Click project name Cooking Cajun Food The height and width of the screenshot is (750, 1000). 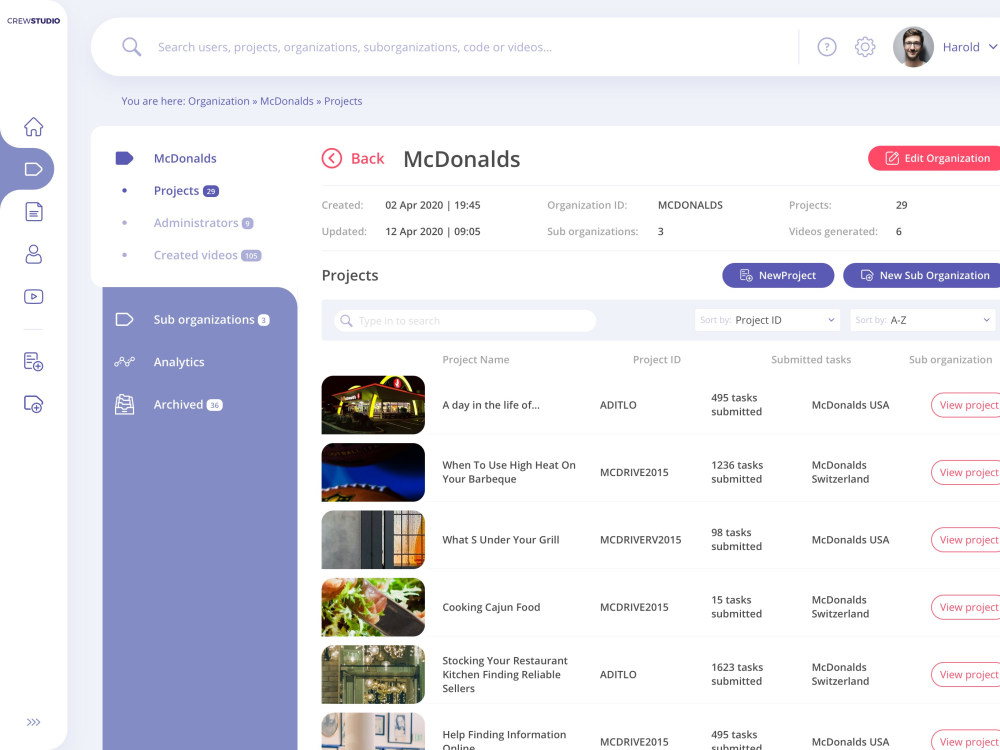pyautogui.click(x=491, y=607)
